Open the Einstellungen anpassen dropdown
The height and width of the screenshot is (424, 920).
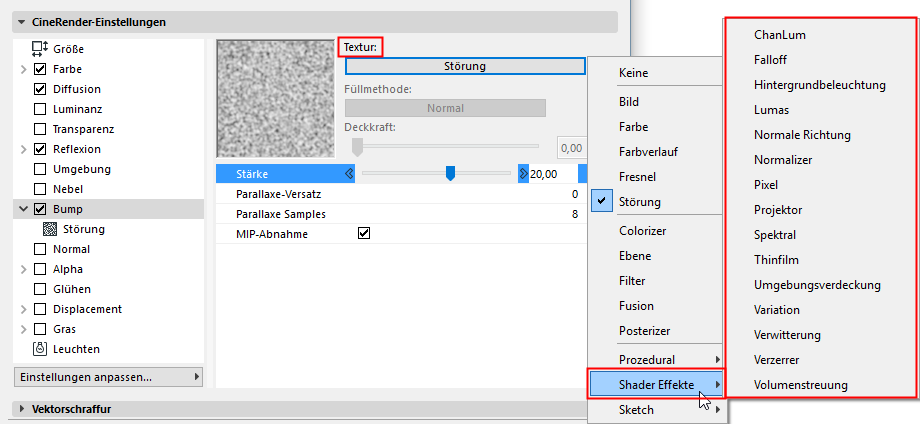click(108, 377)
